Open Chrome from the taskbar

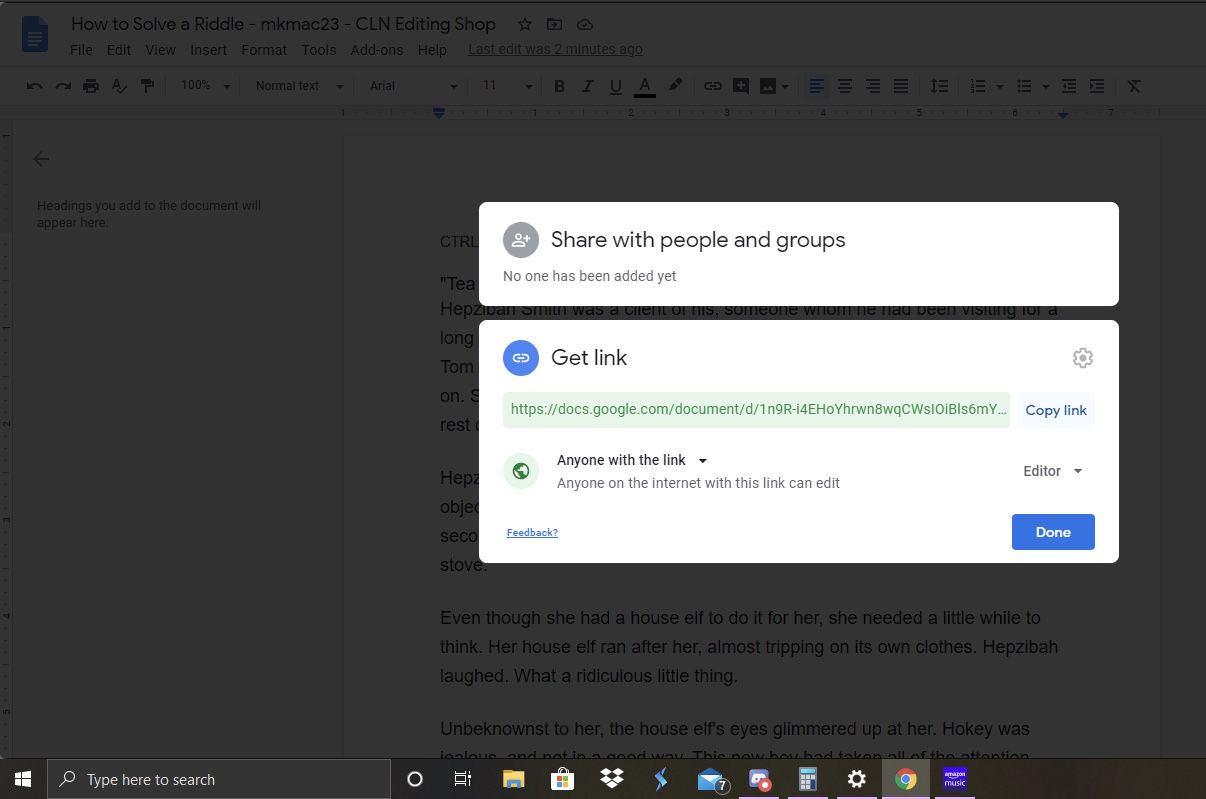905,779
